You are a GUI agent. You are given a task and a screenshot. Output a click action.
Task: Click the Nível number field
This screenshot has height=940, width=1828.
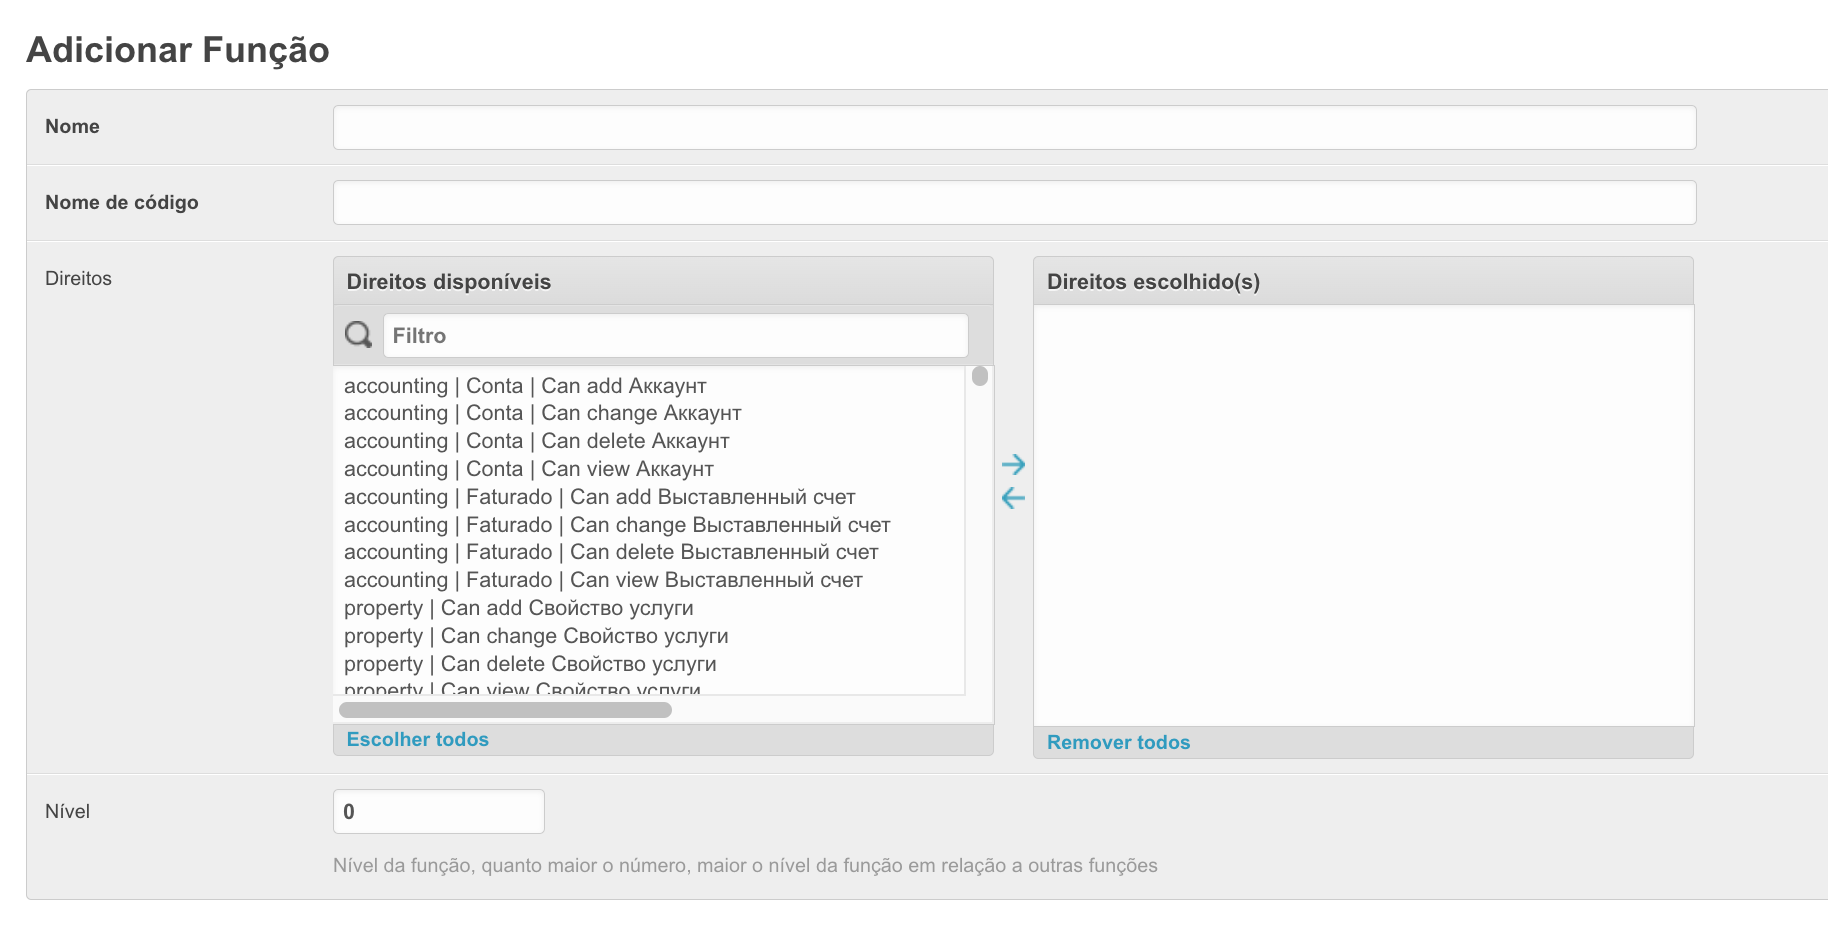(x=438, y=812)
